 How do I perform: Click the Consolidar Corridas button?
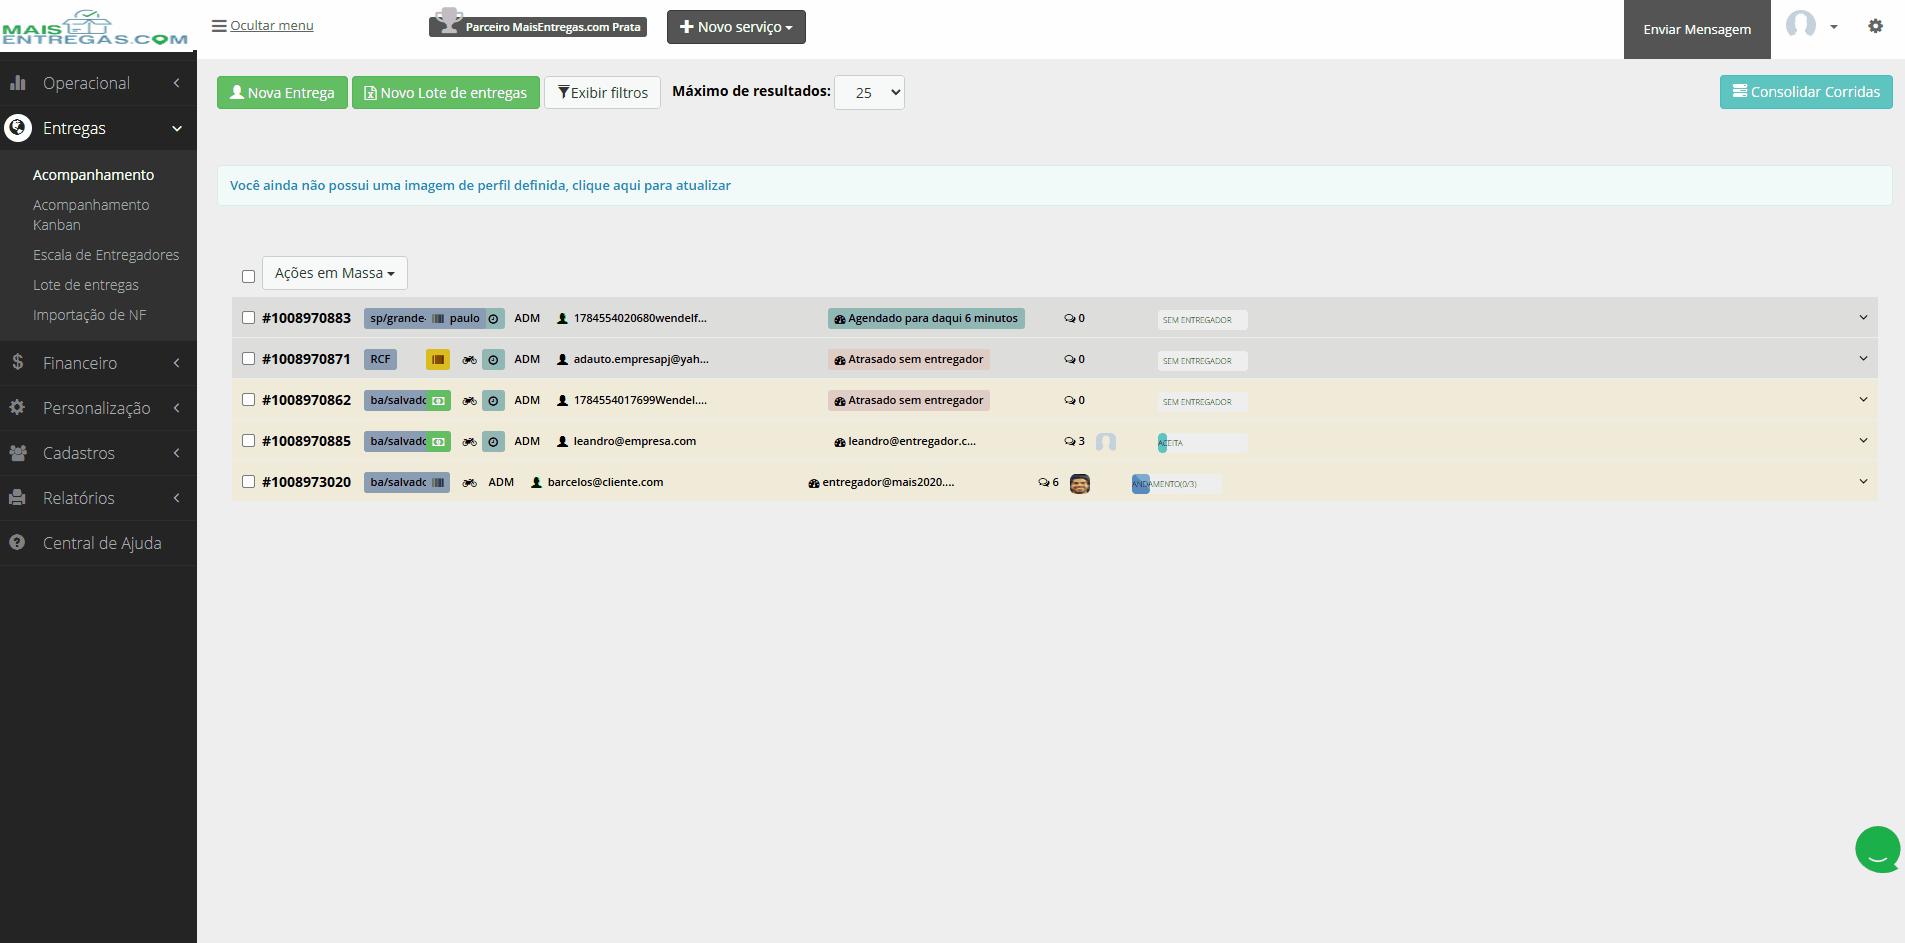point(1806,92)
